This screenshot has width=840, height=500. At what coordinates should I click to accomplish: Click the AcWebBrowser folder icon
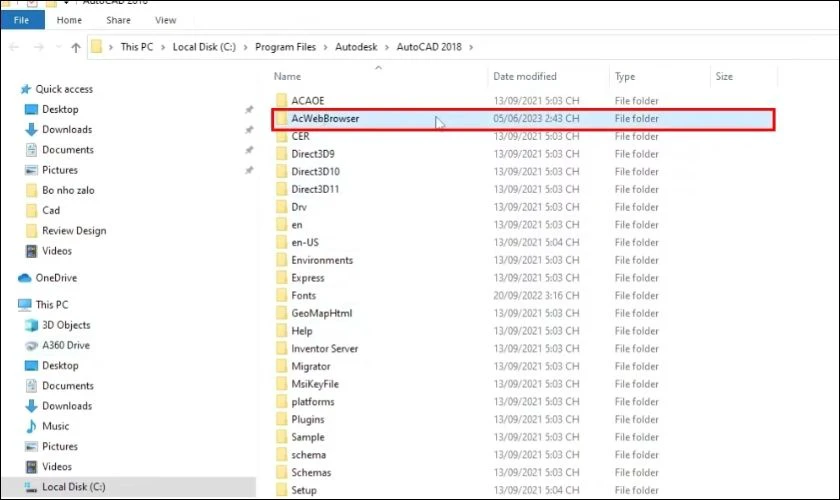280,118
